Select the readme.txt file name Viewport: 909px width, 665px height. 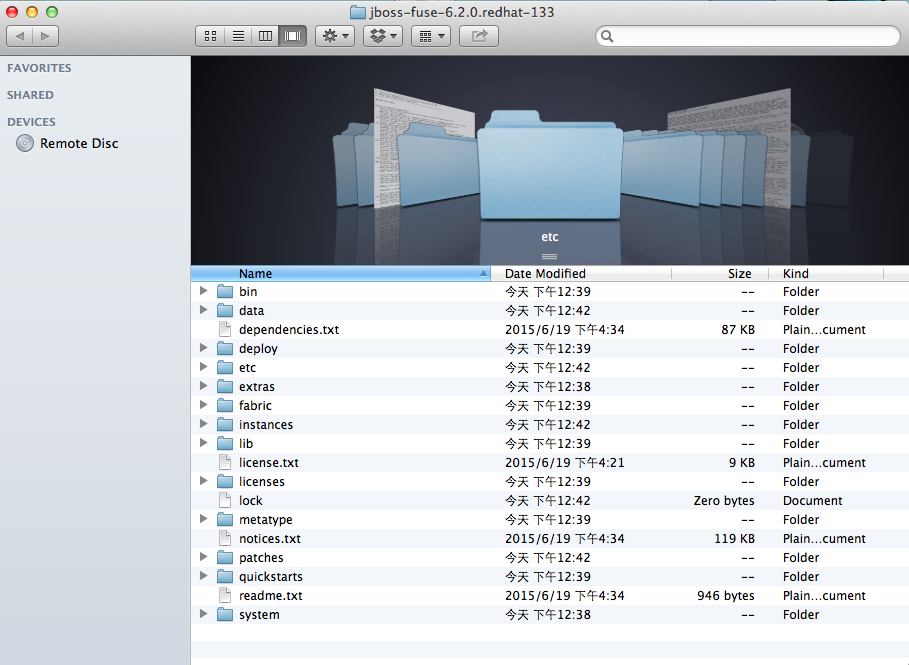pyautogui.click(x=271, y=595)
